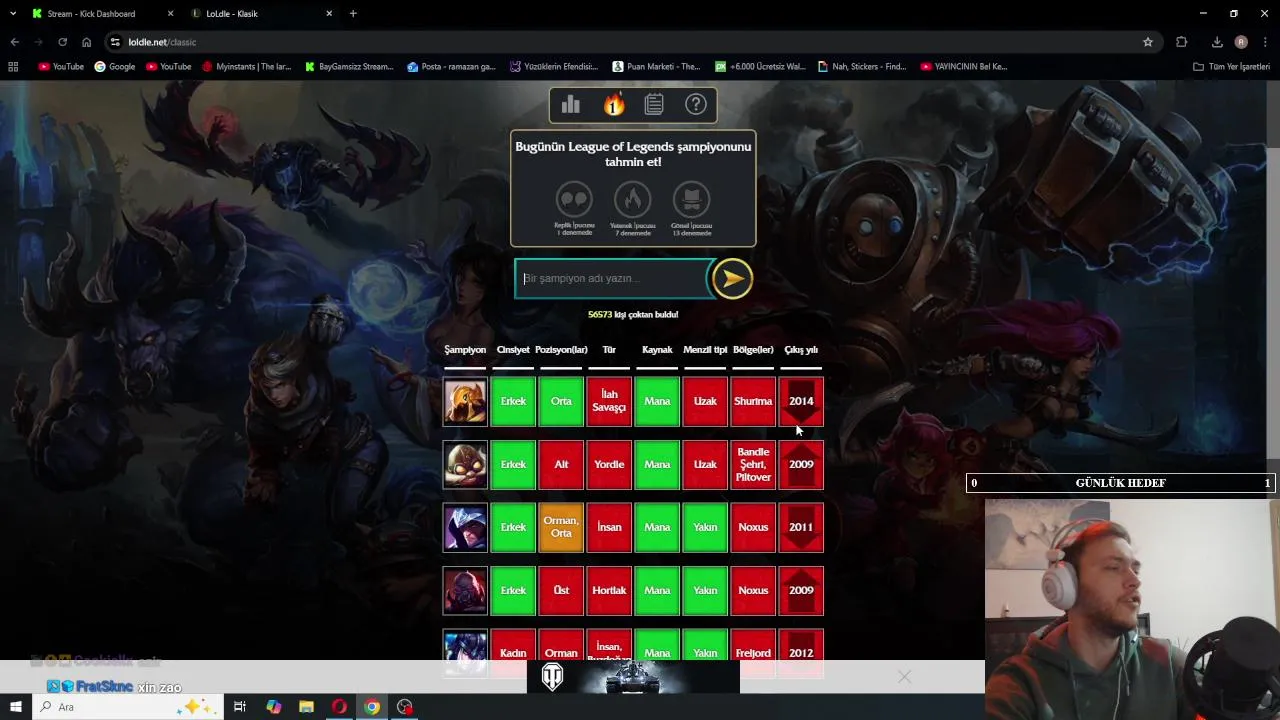
Task: Click the 'Menzil tipi' column header
Action: [705, 350]
